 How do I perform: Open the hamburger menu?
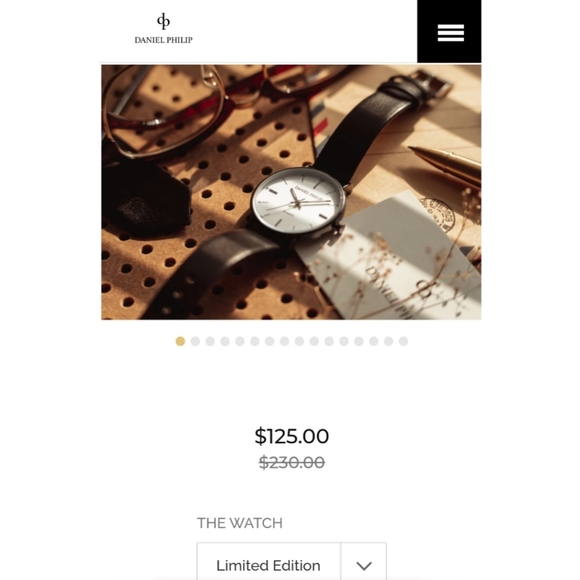click(449, 31)
